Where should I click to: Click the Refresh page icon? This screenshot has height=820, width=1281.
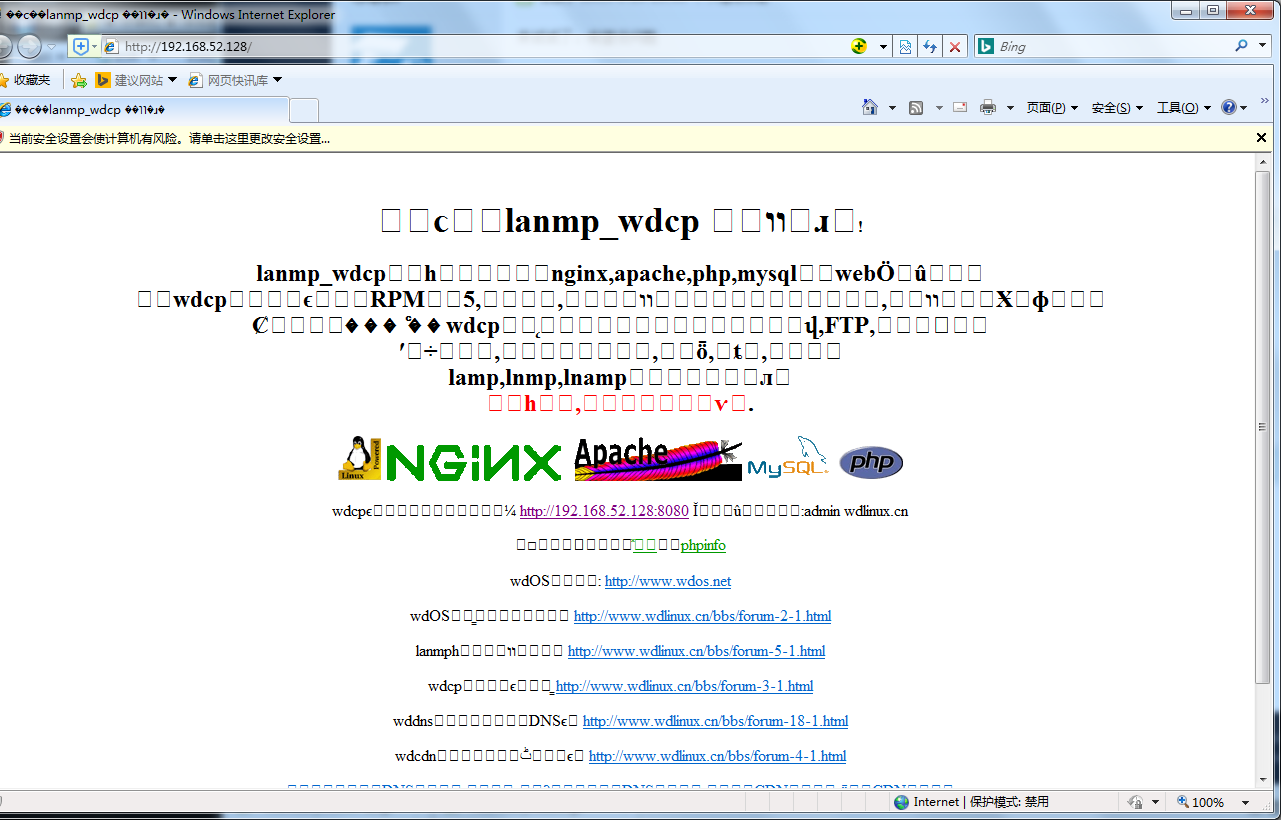[930, 46]
